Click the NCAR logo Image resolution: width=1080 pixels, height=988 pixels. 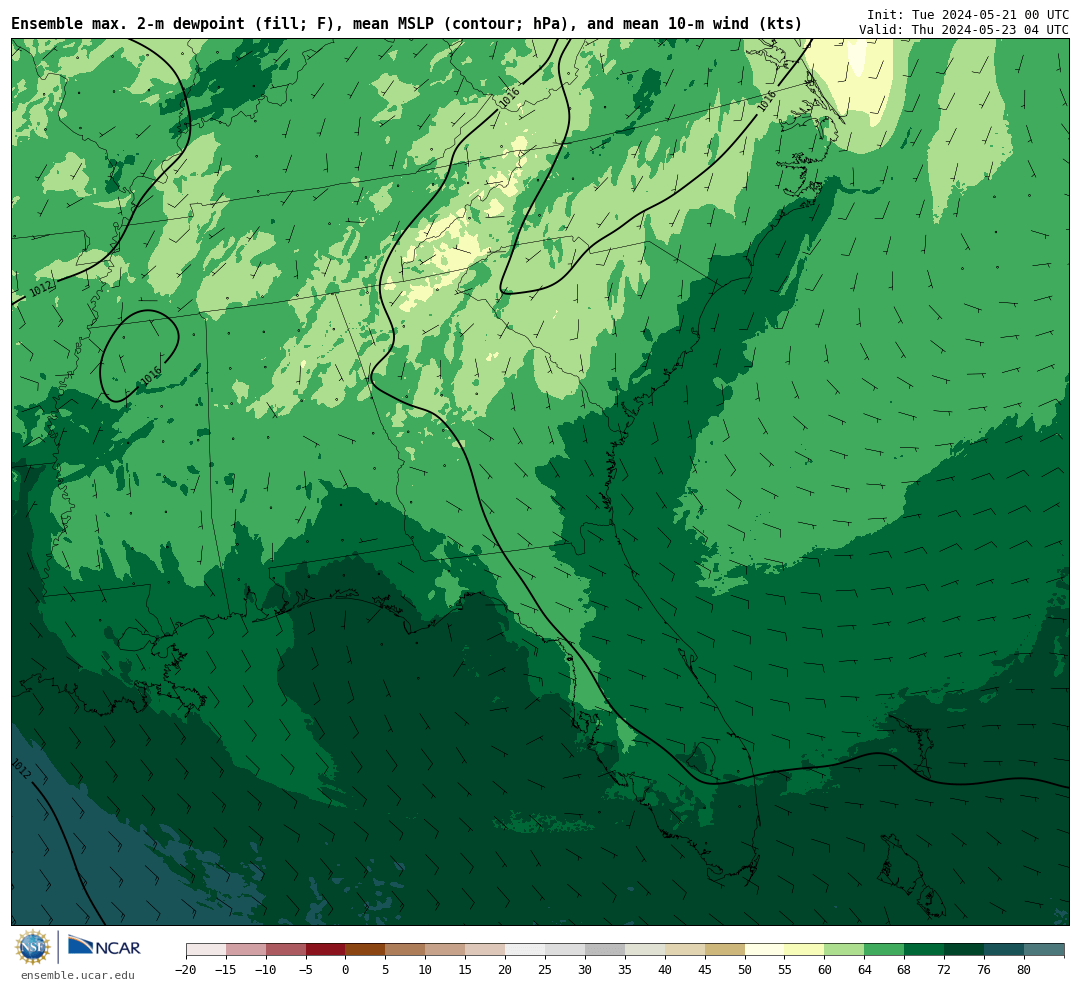pos(104,945)
